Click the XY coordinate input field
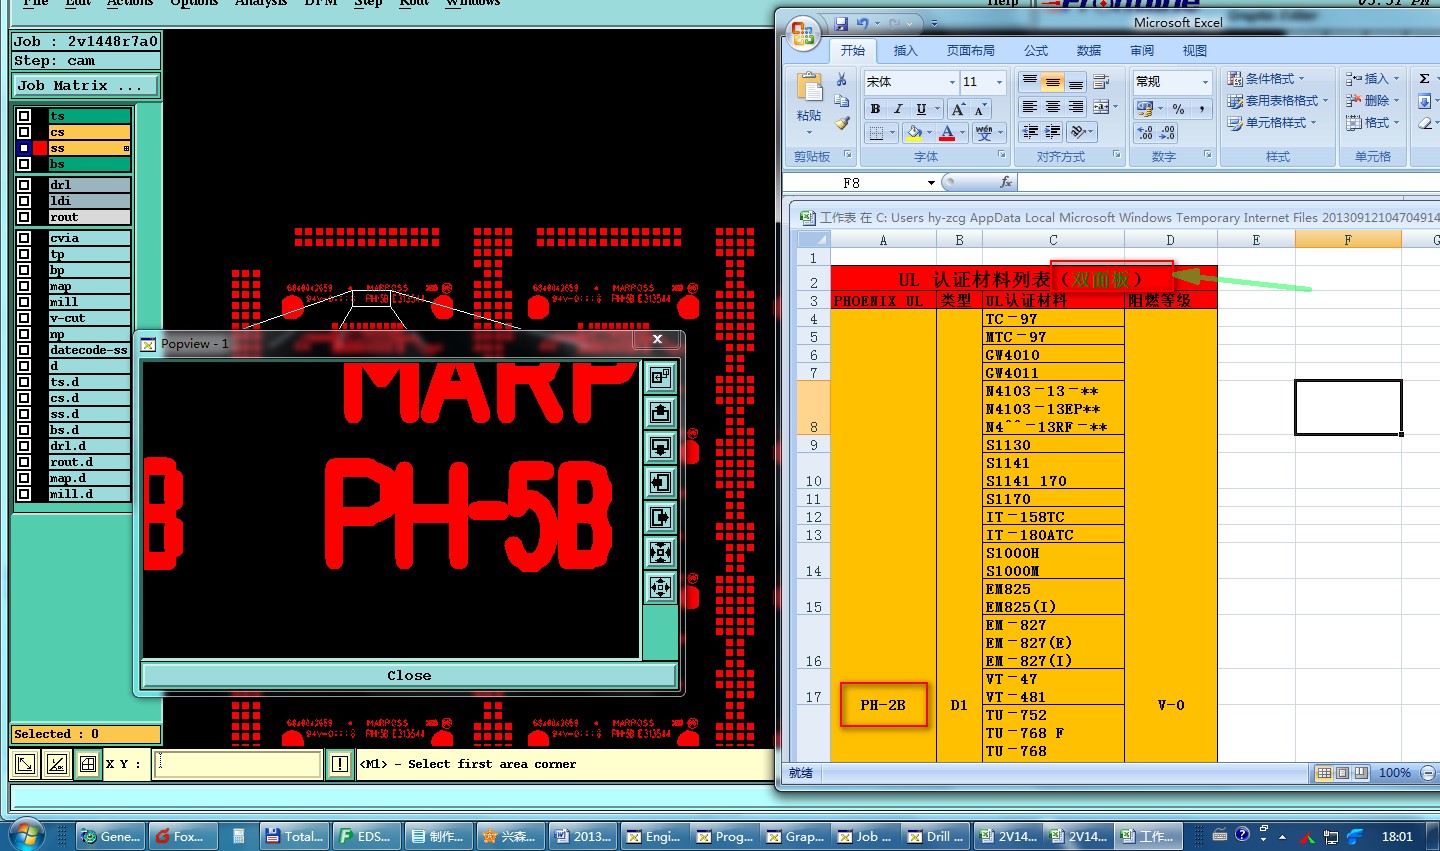 (x=238, y=764)
